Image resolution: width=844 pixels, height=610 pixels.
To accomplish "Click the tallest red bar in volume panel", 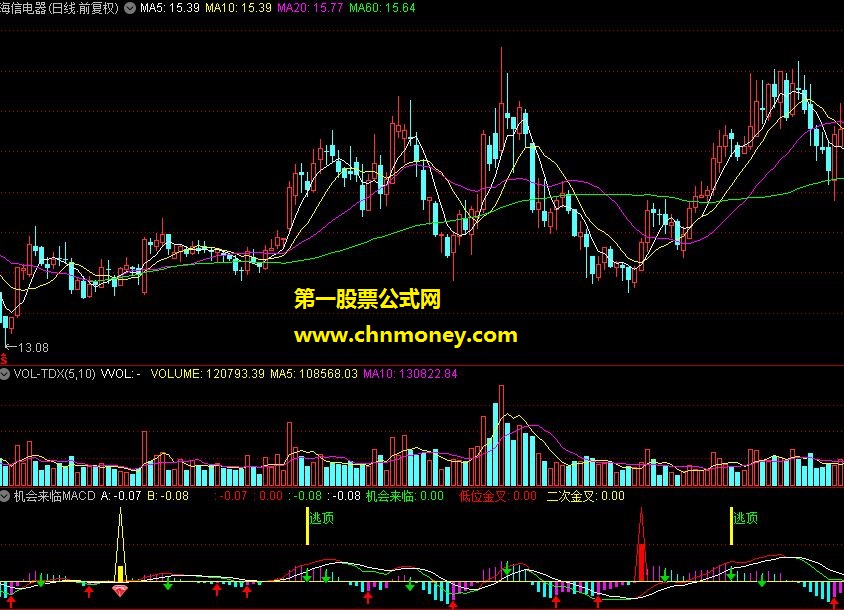I will coord(502,436).
